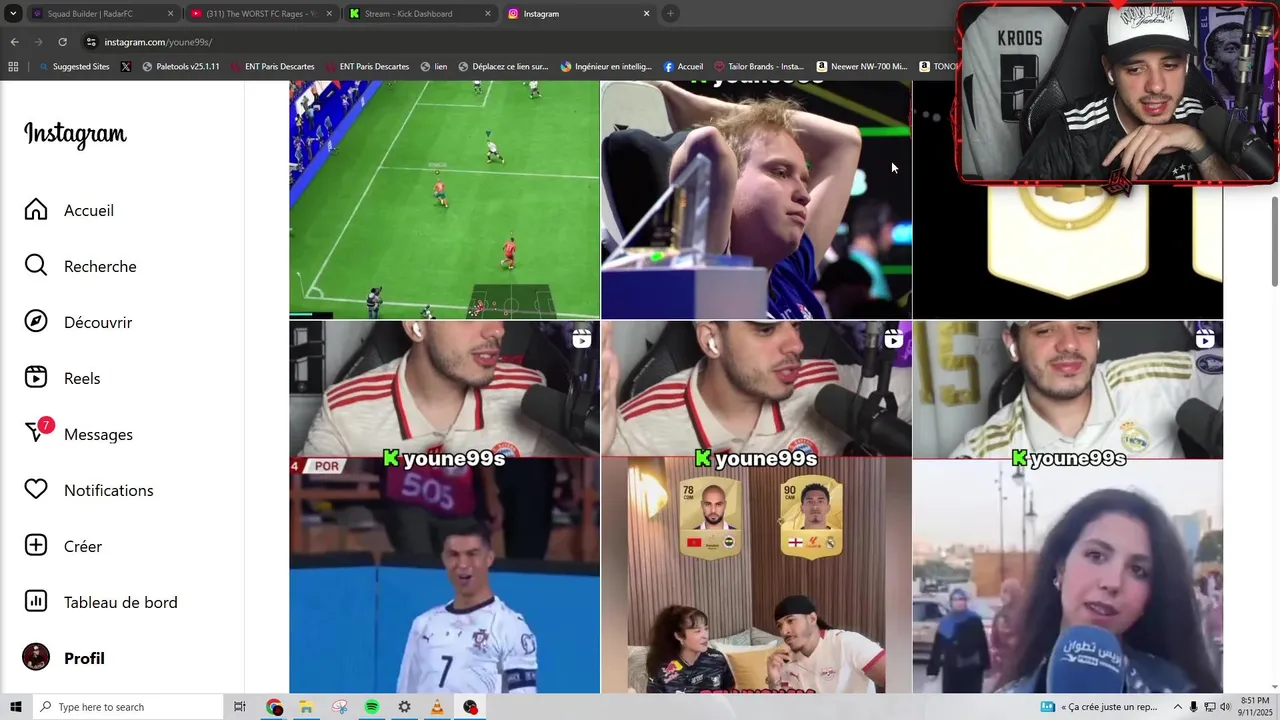Select the Instagram browser tab
This screenshot has width=1280, height=720.
click(578, 14)
